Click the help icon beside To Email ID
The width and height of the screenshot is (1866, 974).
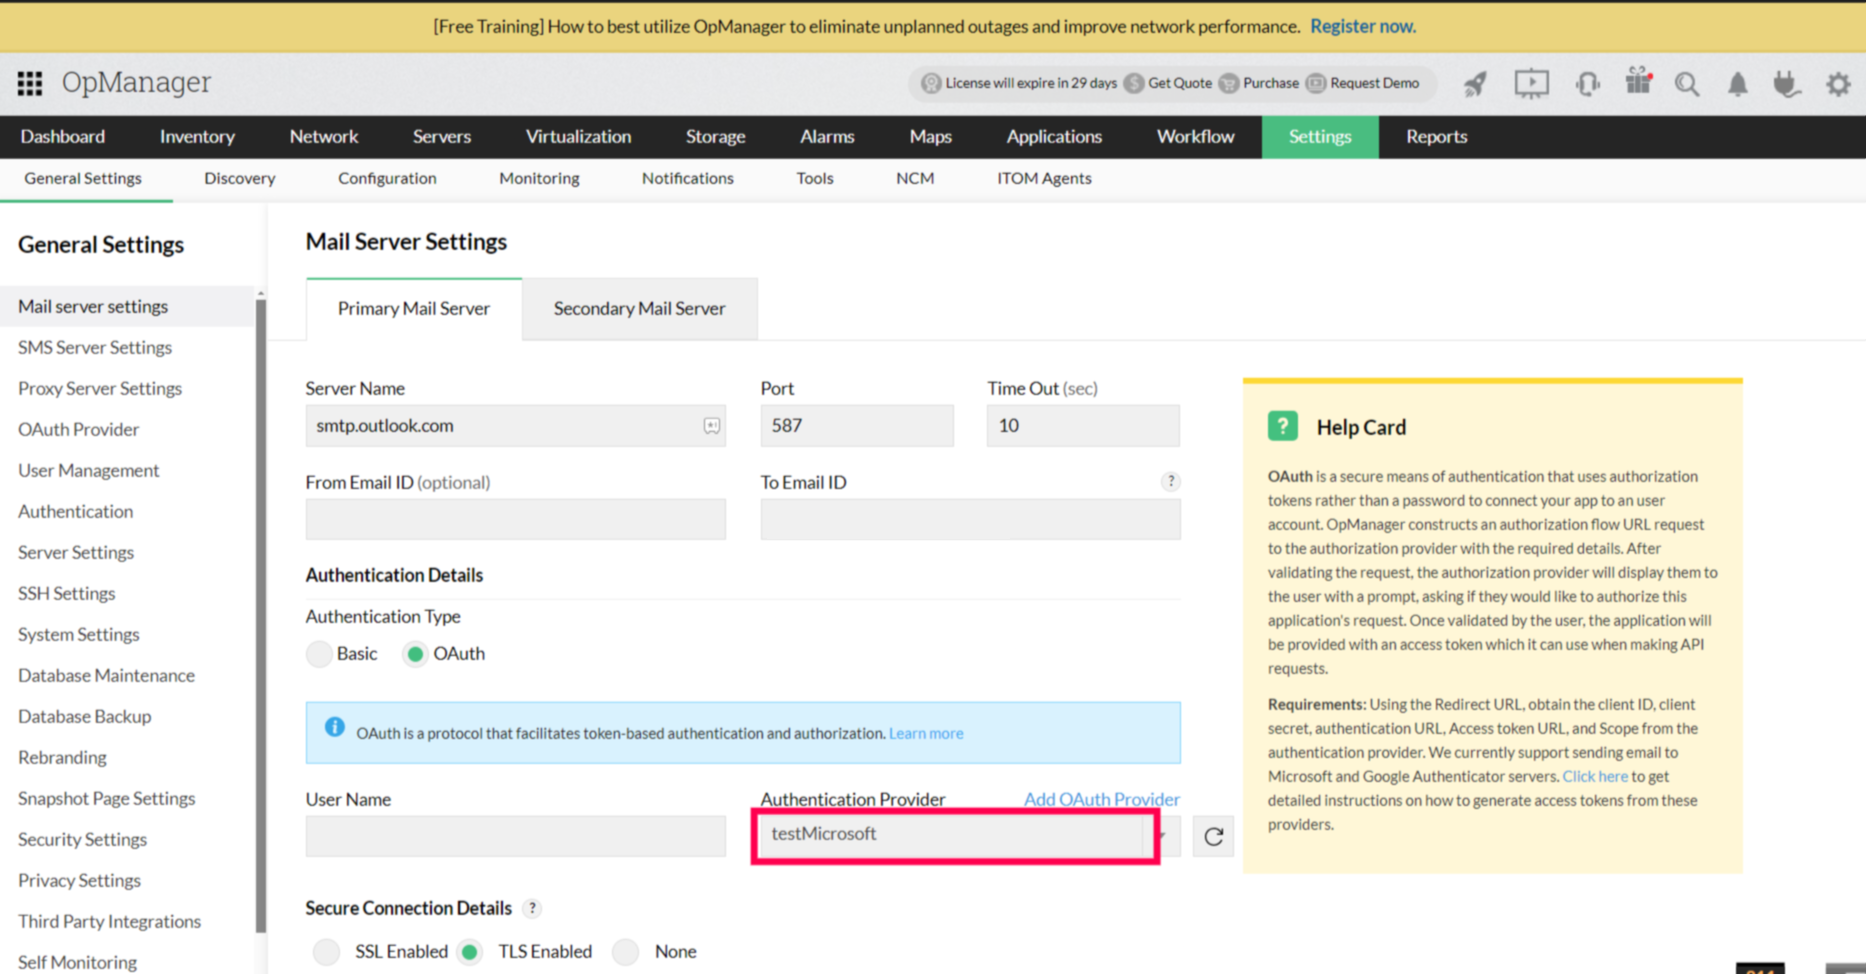pyautogui.click(x=1170, y=482)
